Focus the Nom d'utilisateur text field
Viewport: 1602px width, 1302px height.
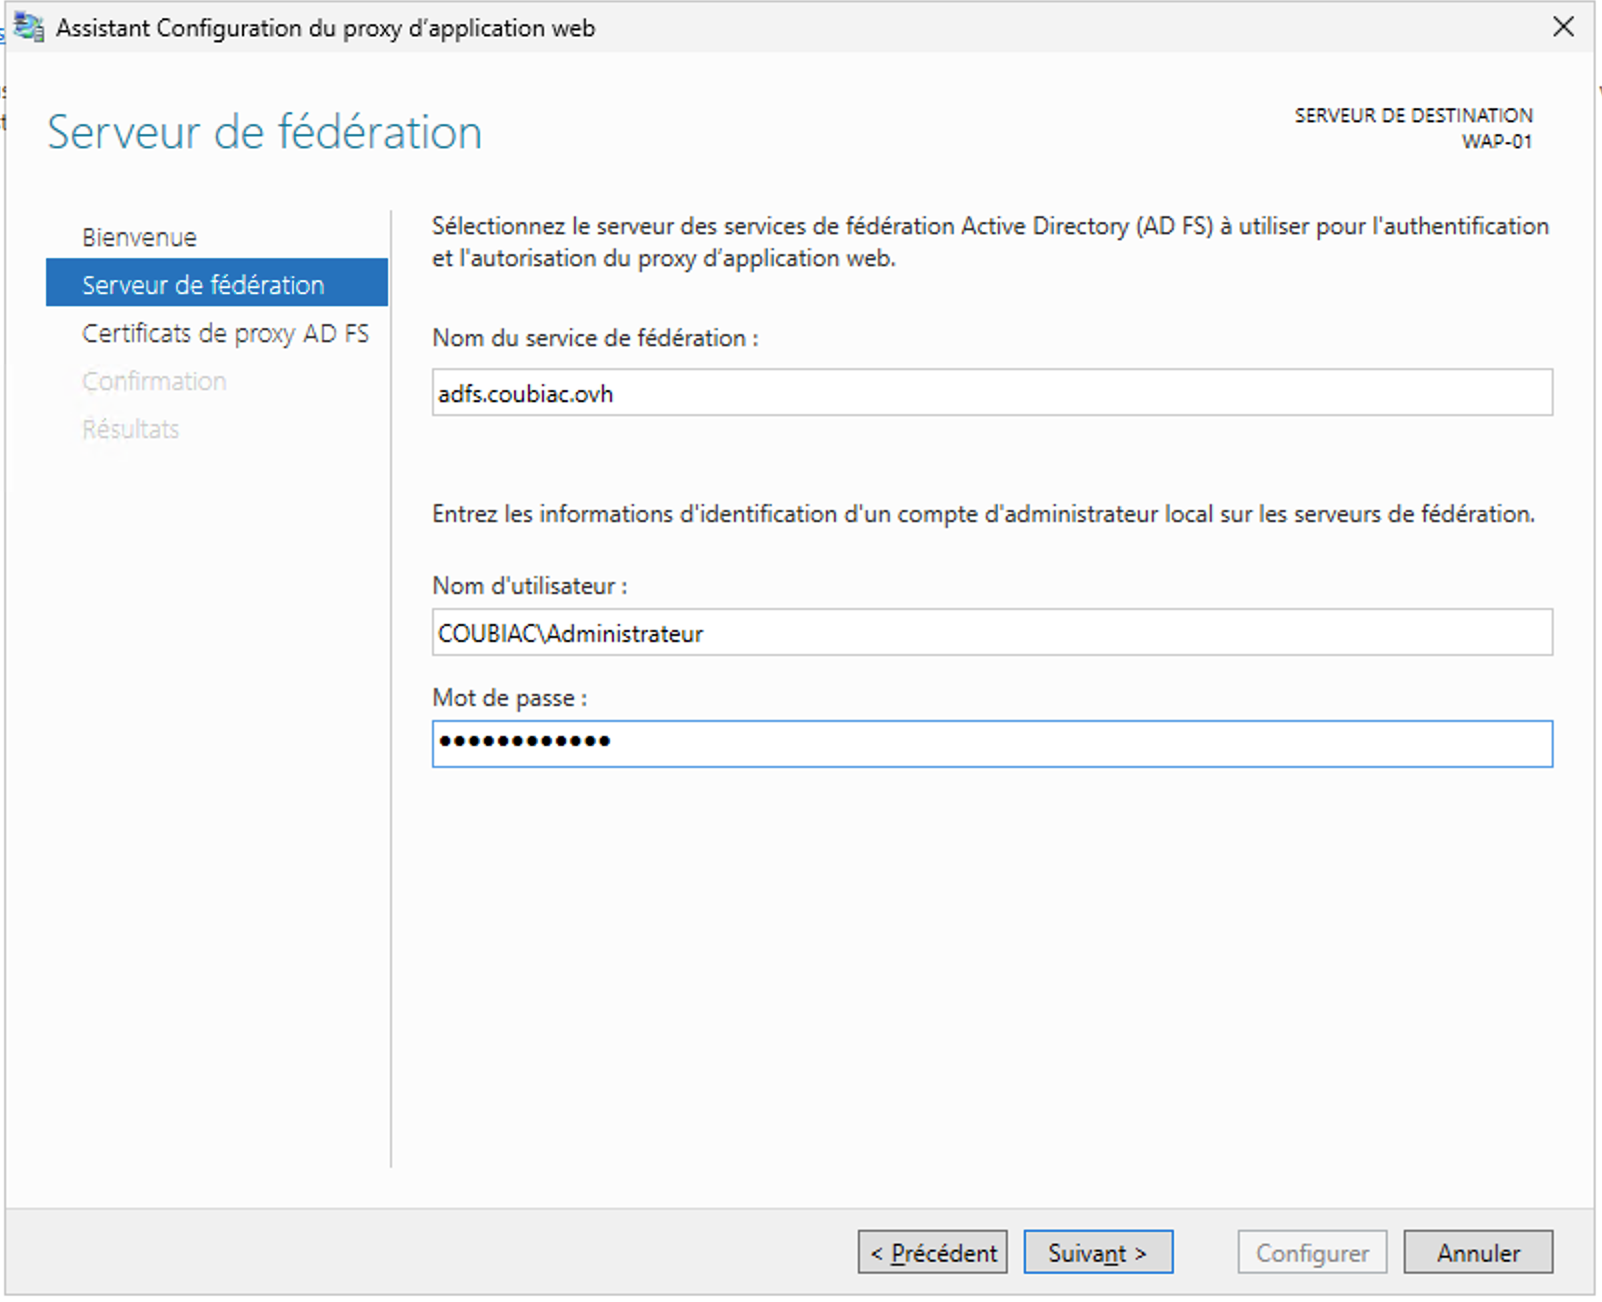click(x=991, y=633)
